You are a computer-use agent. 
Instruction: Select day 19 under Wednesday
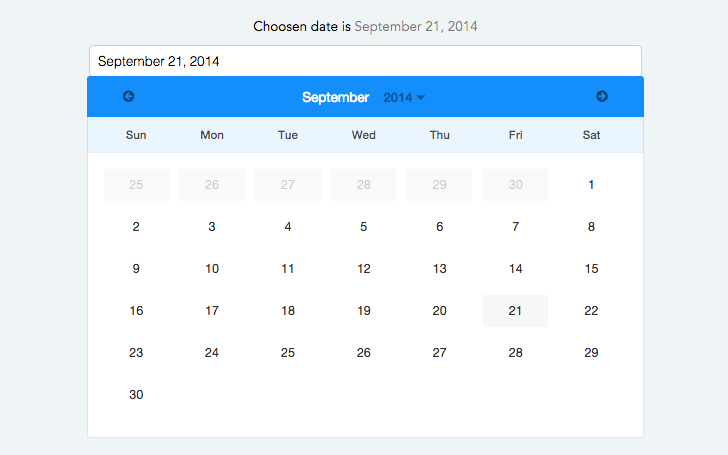pos(364,311)
